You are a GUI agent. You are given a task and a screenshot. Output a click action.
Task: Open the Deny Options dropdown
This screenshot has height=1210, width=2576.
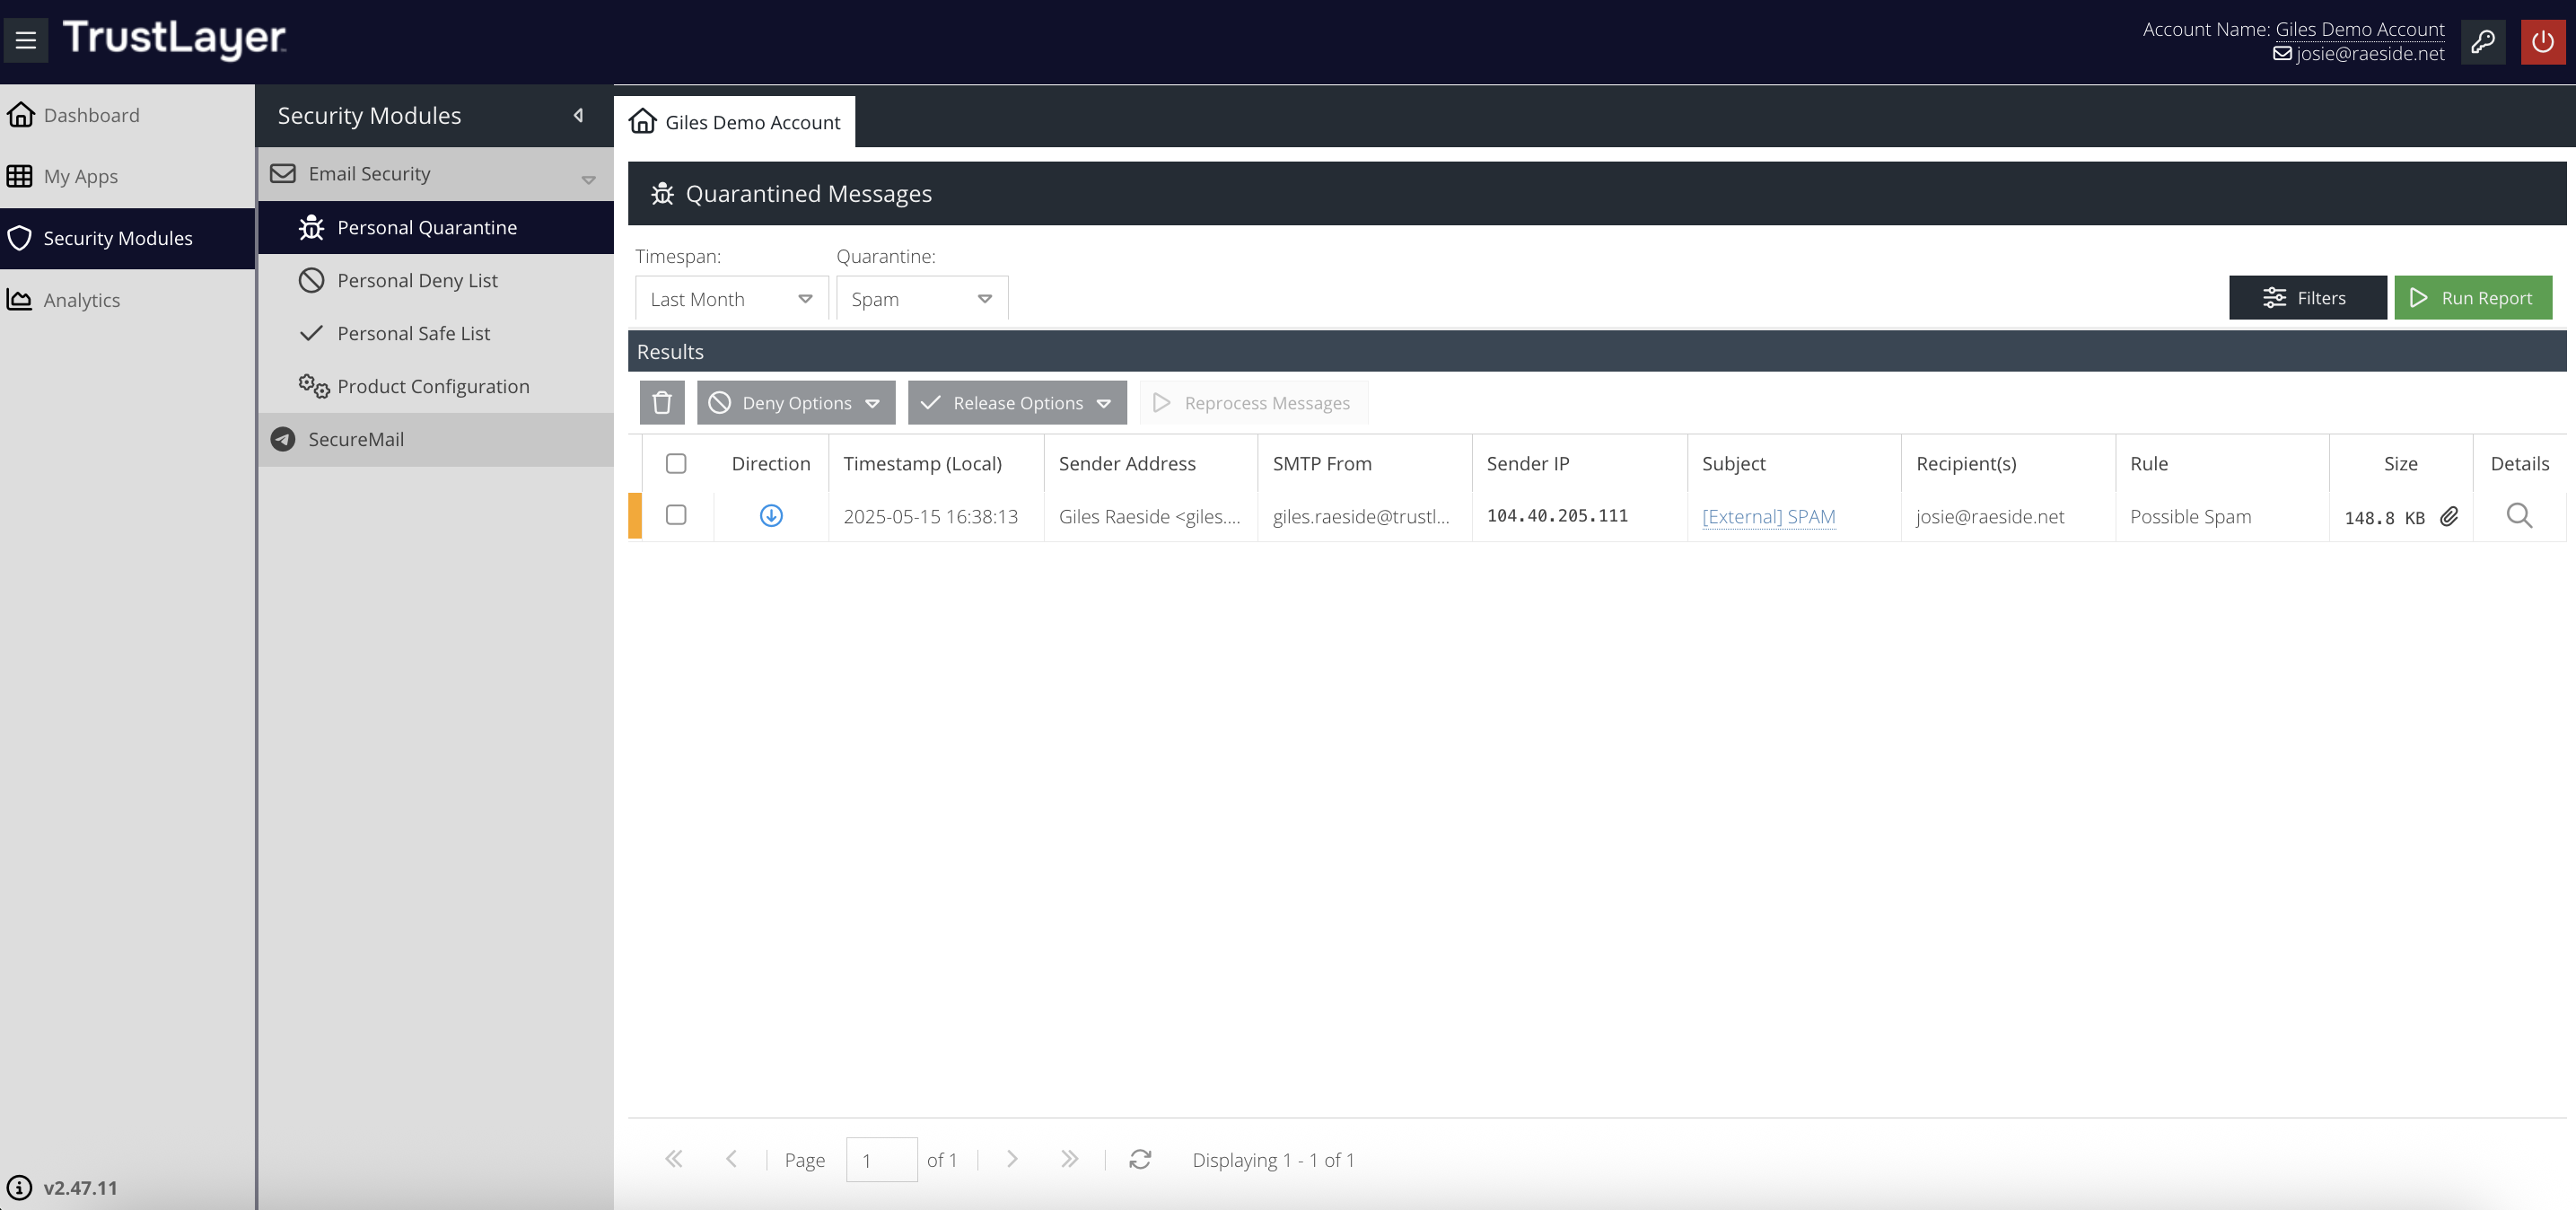click(x=796, y=402)
